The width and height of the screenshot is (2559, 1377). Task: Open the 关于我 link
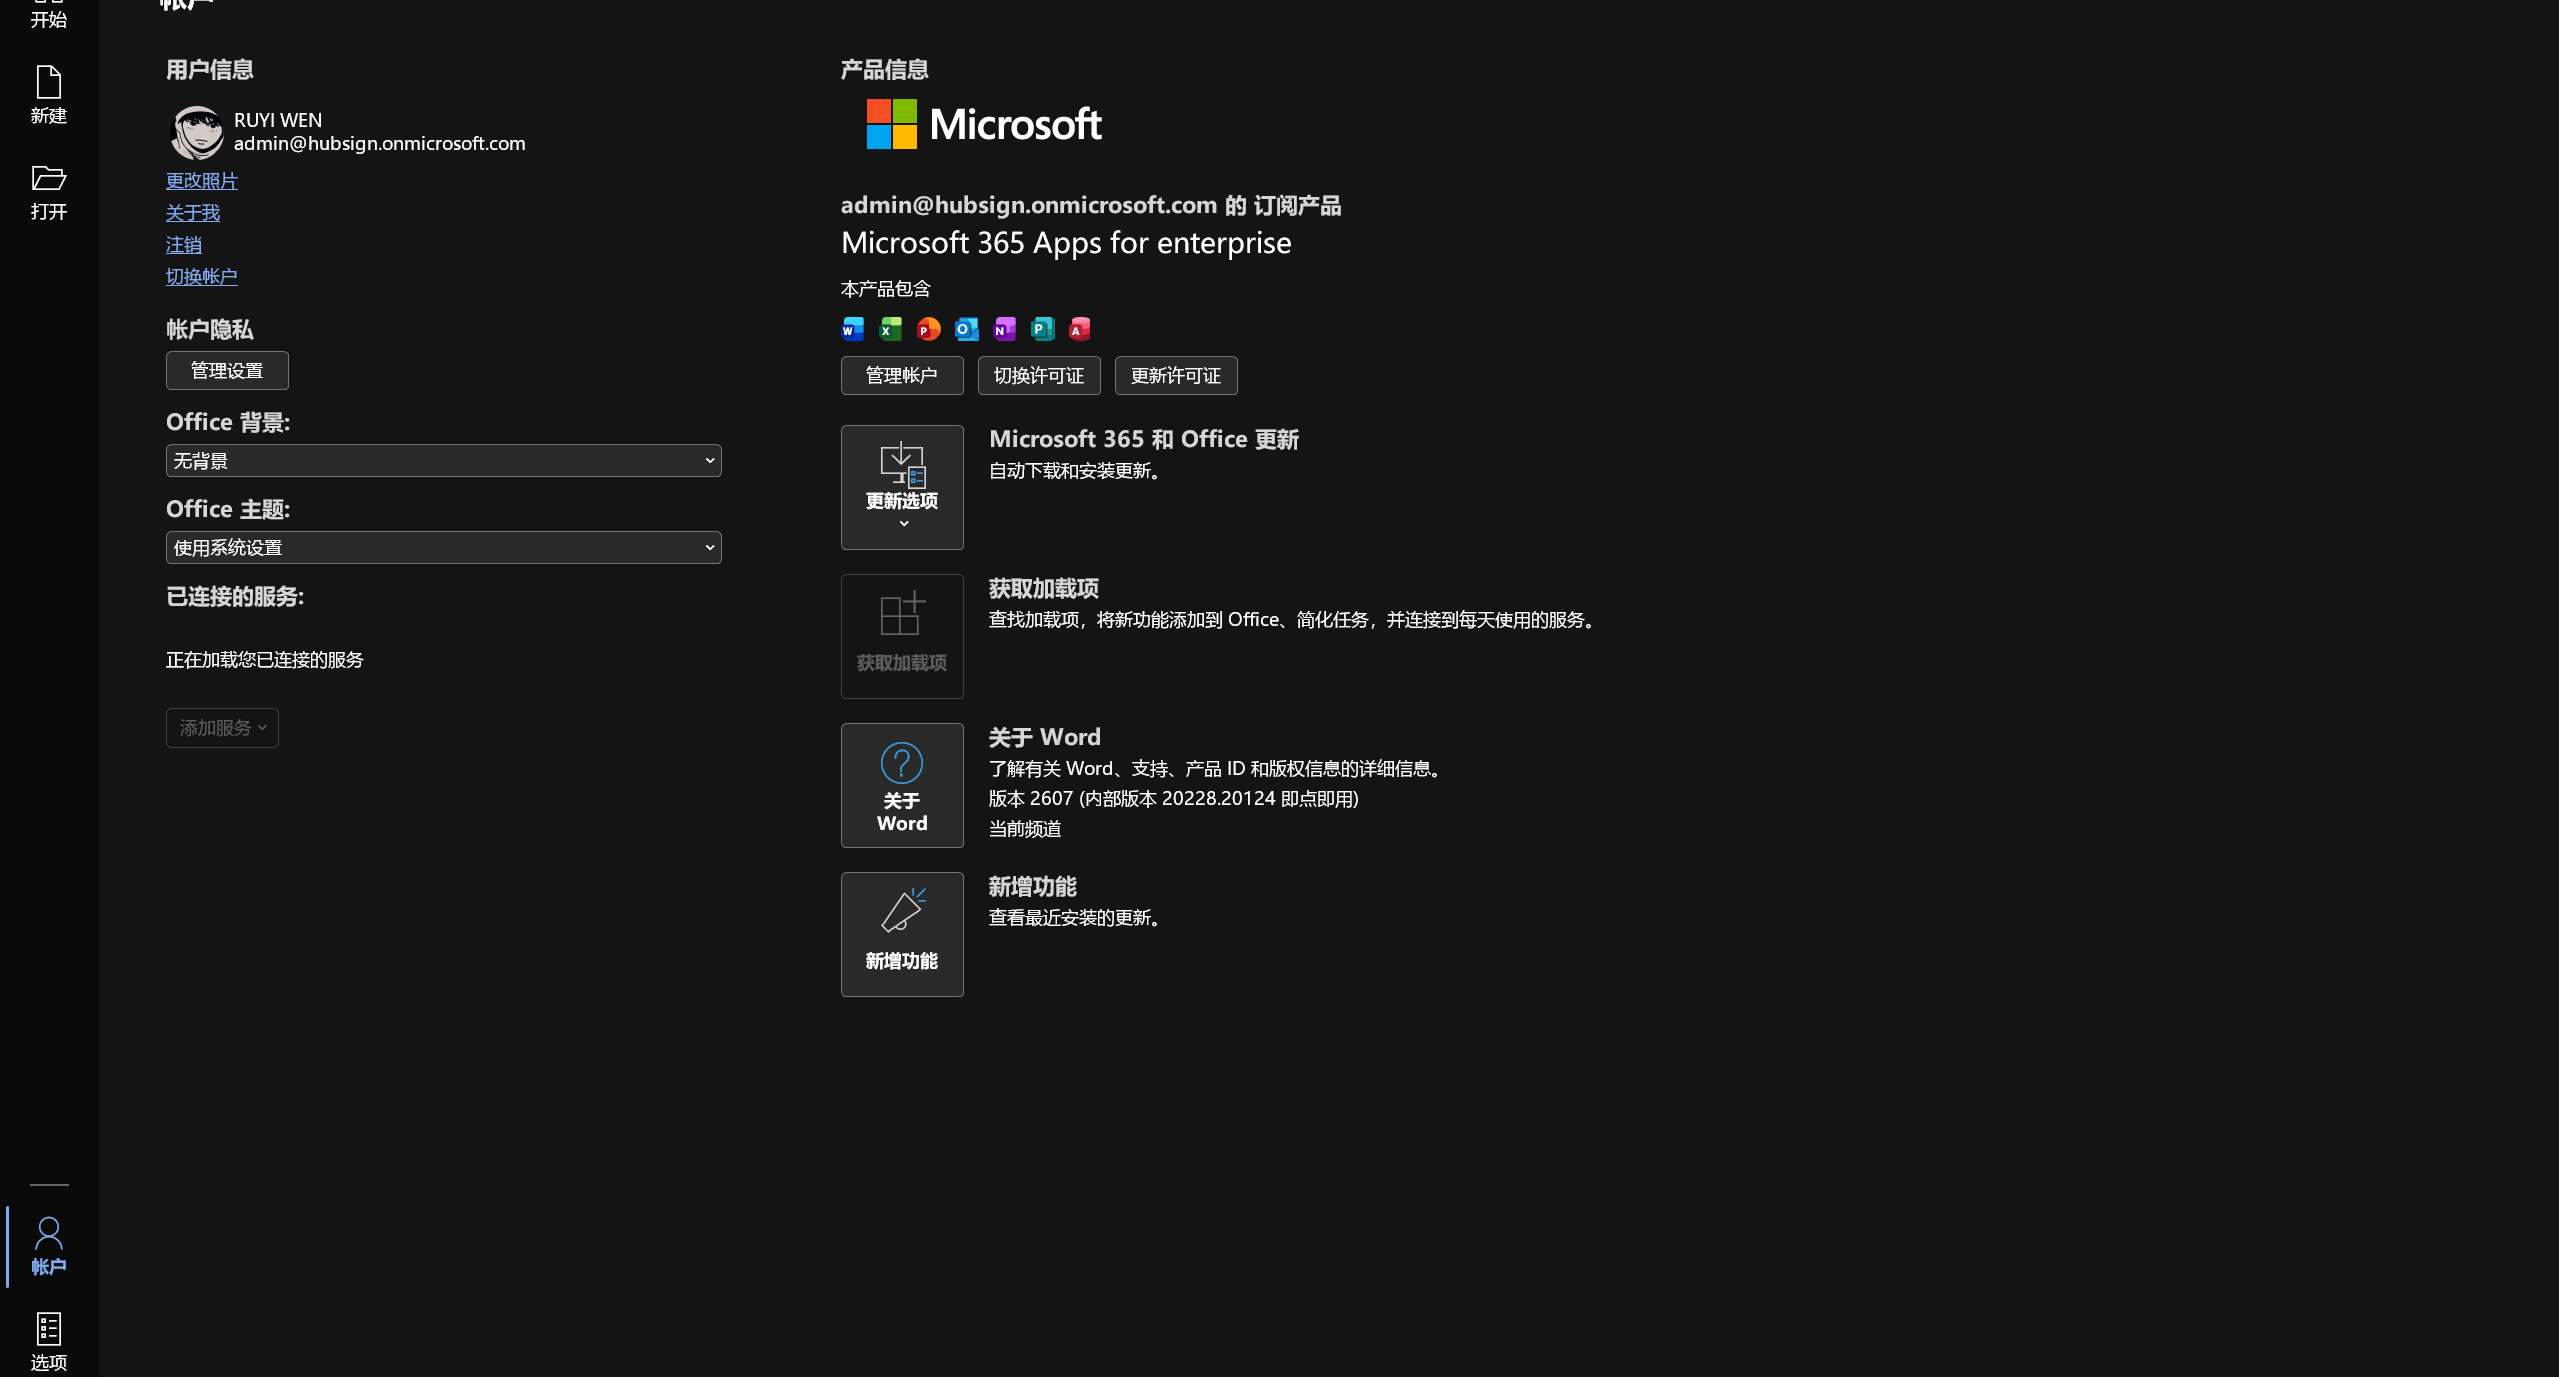[193, 213]
